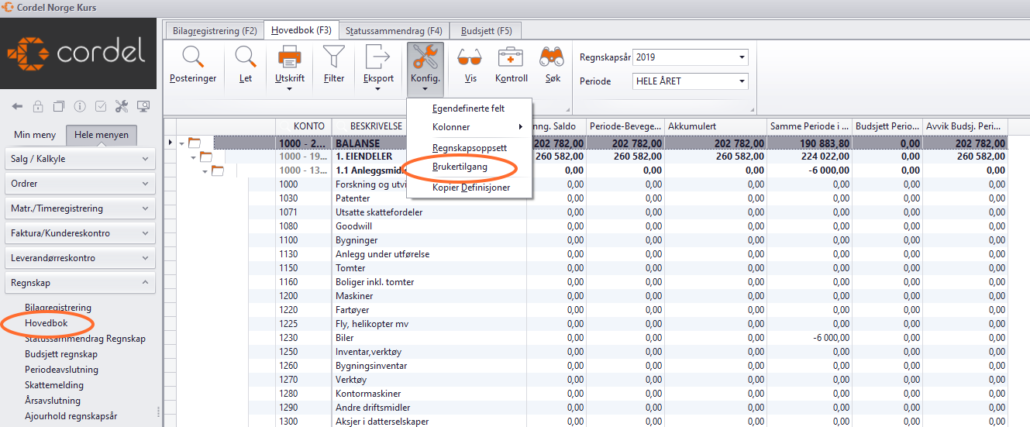Viewport: 1030px width, 427px height.
Task: Click the Eksport icon
Action: (x=378, y=57)
